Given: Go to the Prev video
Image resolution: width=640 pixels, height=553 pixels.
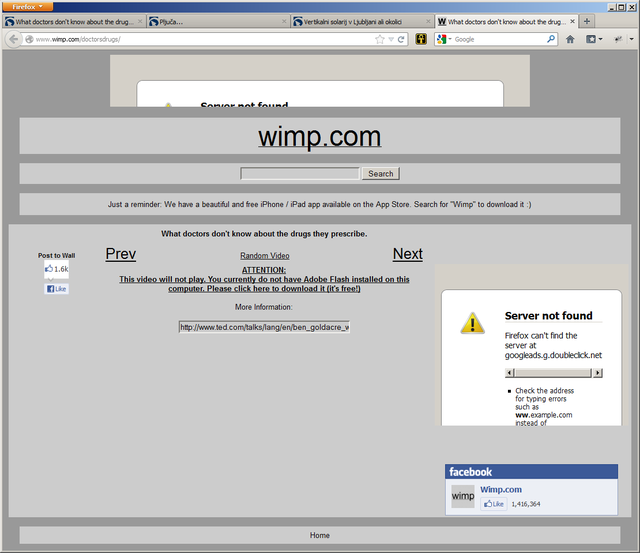Looking at the screenshot, I should point(121,254).
